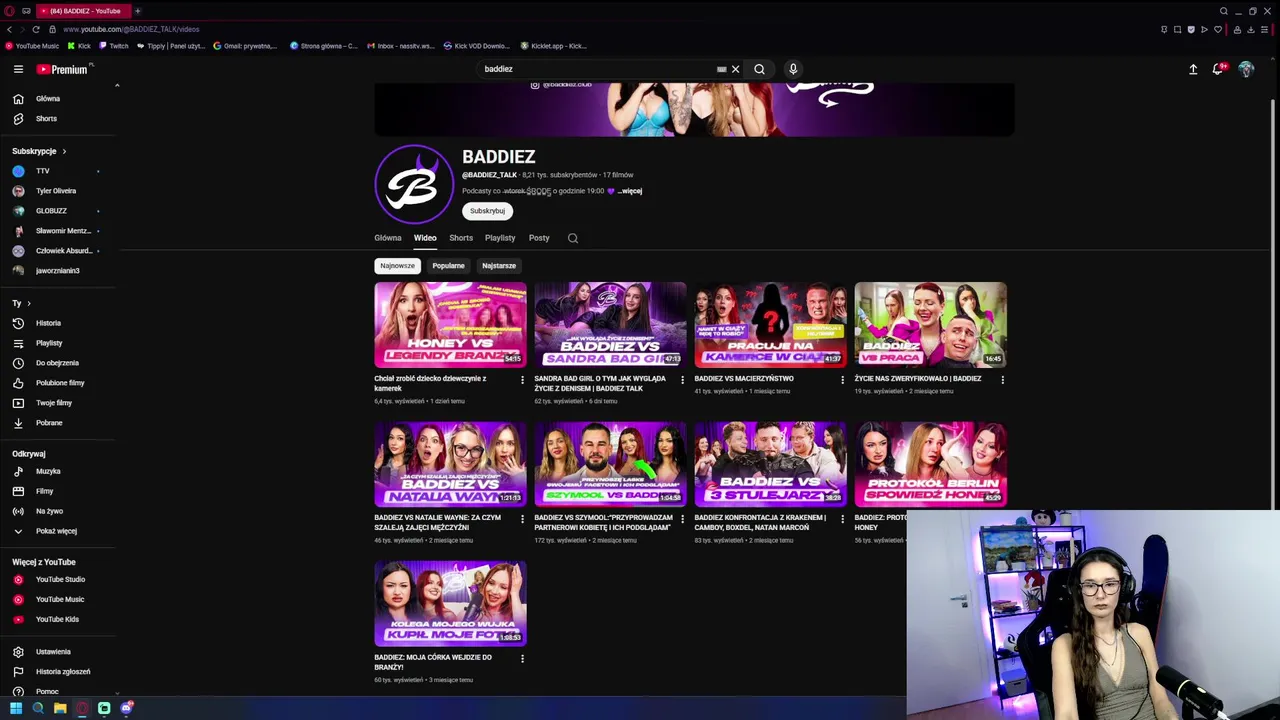The image size is (1280, 720).
Task: Open Windows Start menu
Action: click(x=16, y=708)
